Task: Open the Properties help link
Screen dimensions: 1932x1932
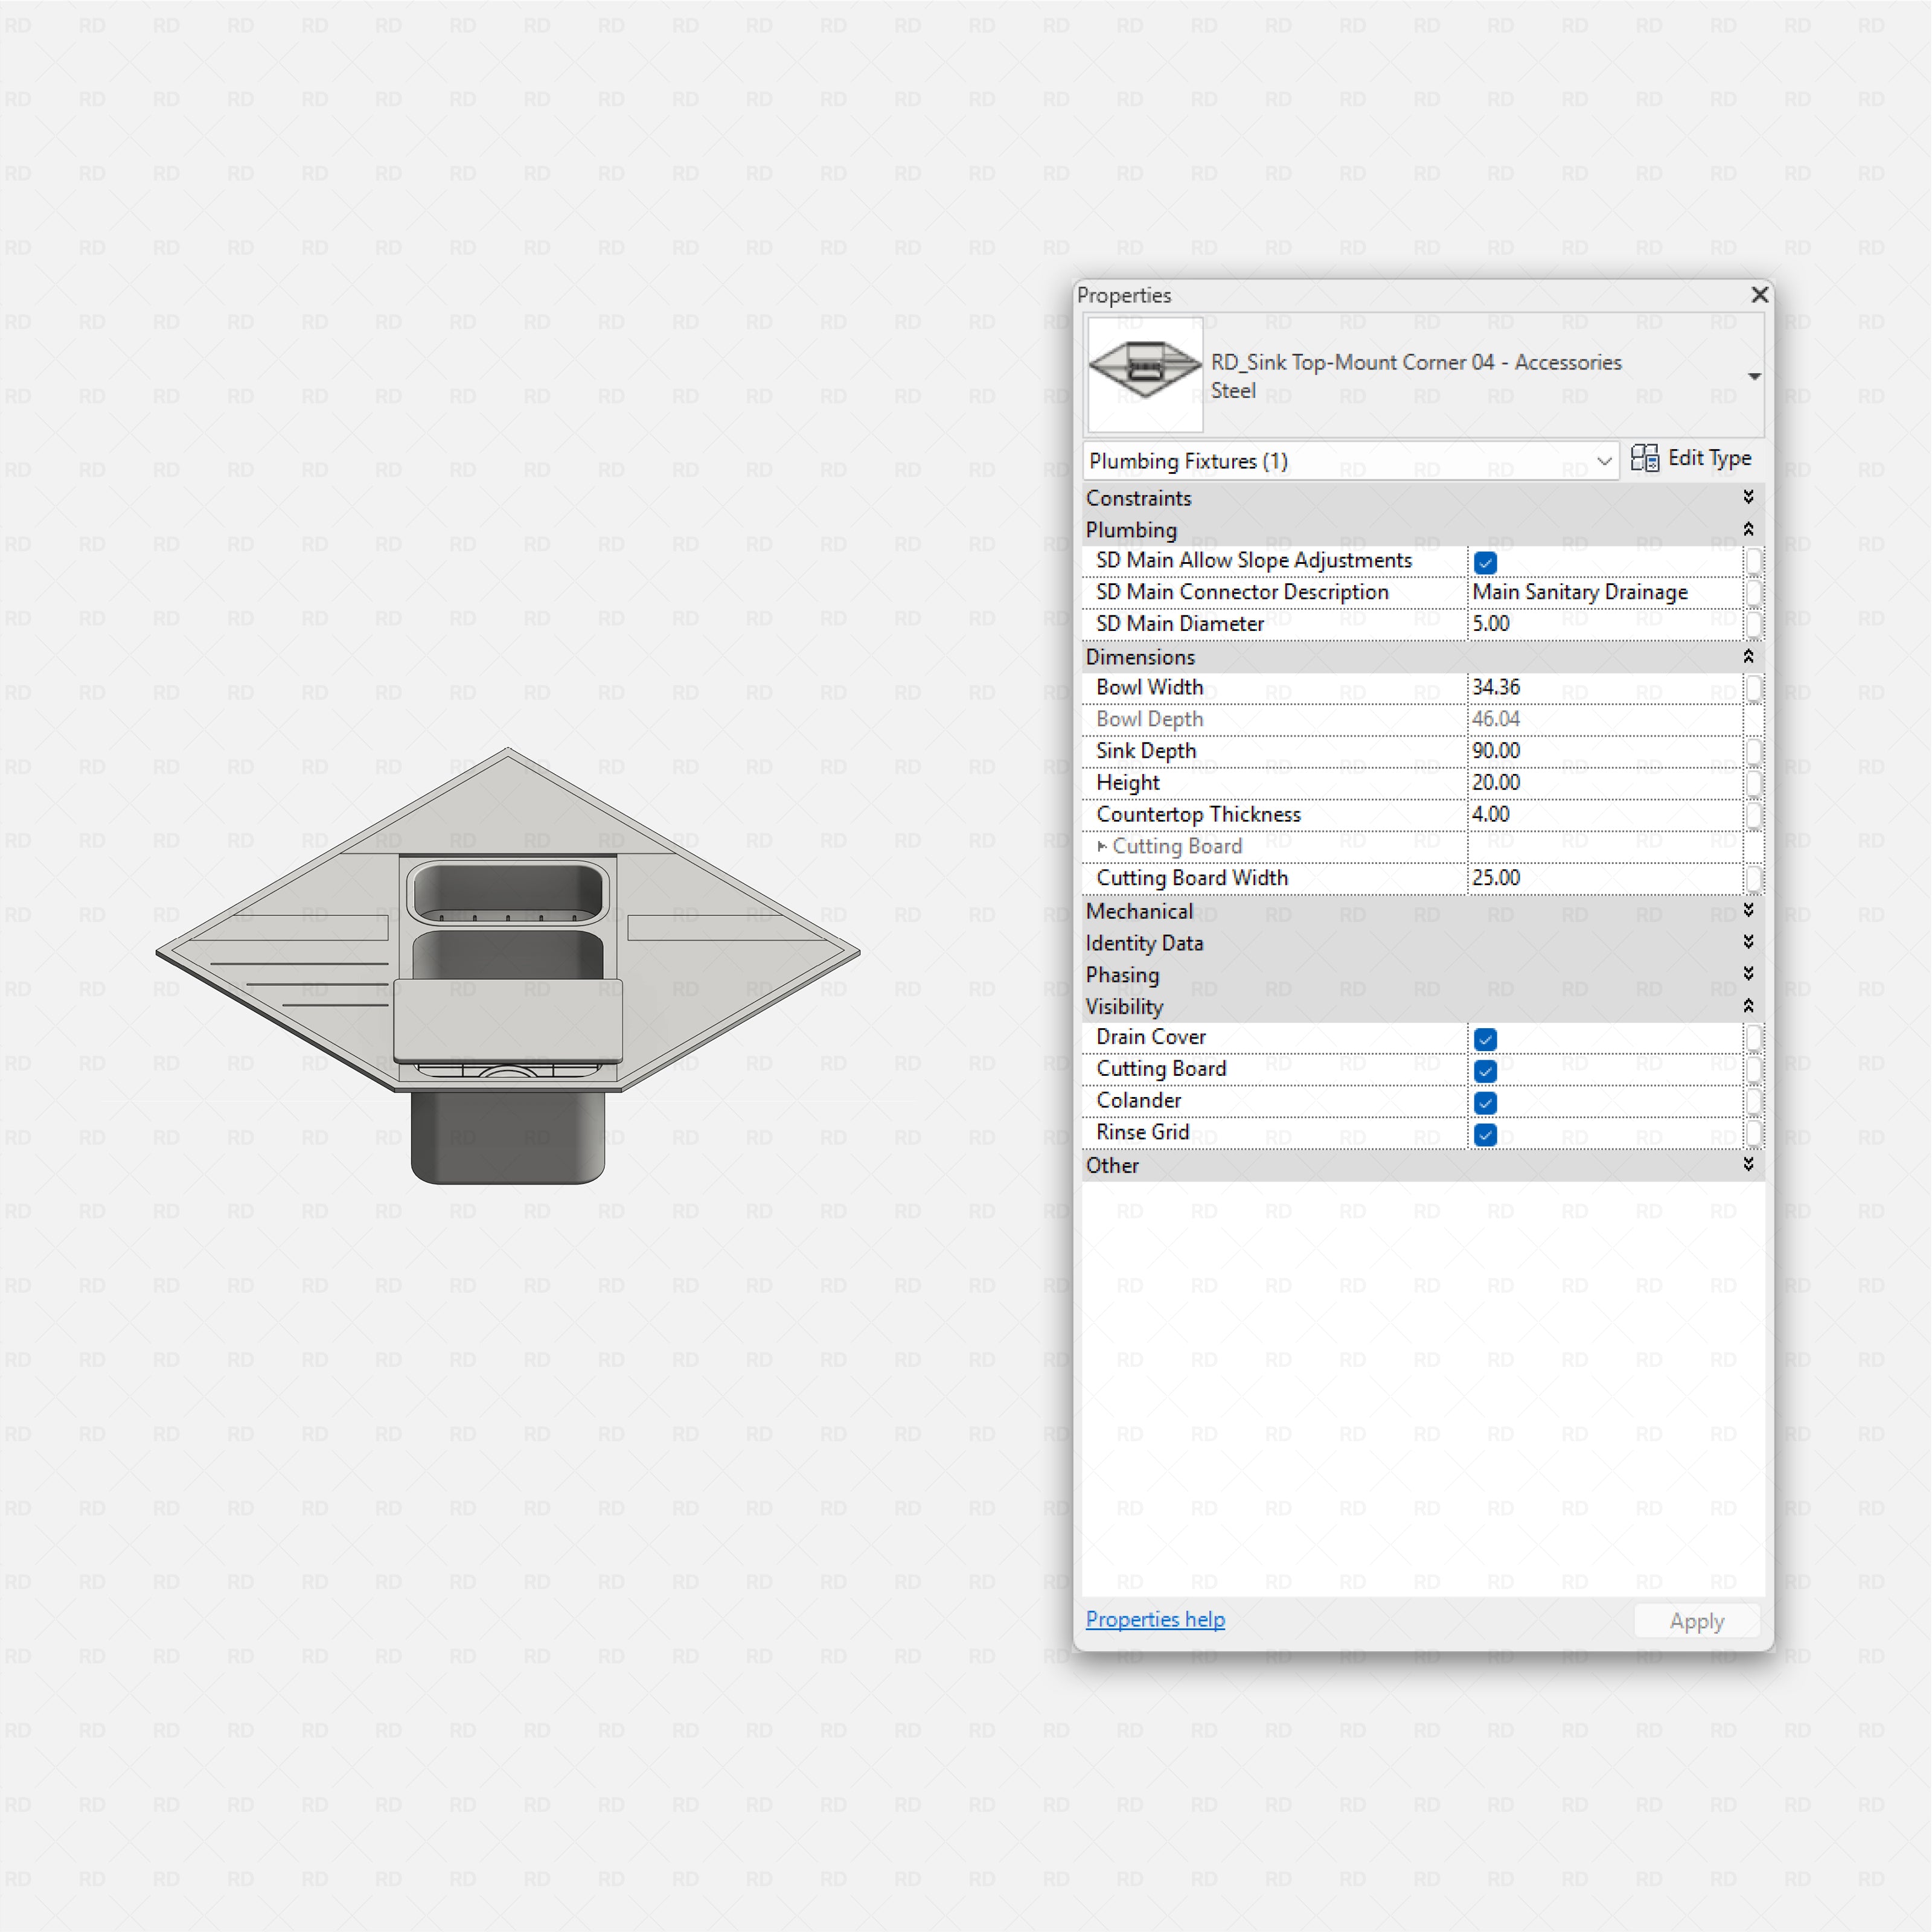Action: (1154, 1619)
